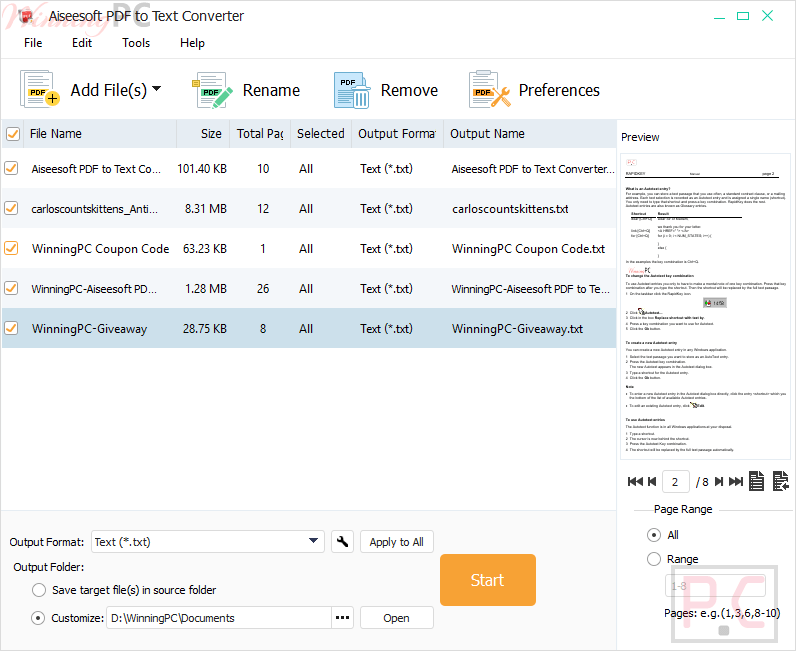Select the All page range option

pos(654,535)
